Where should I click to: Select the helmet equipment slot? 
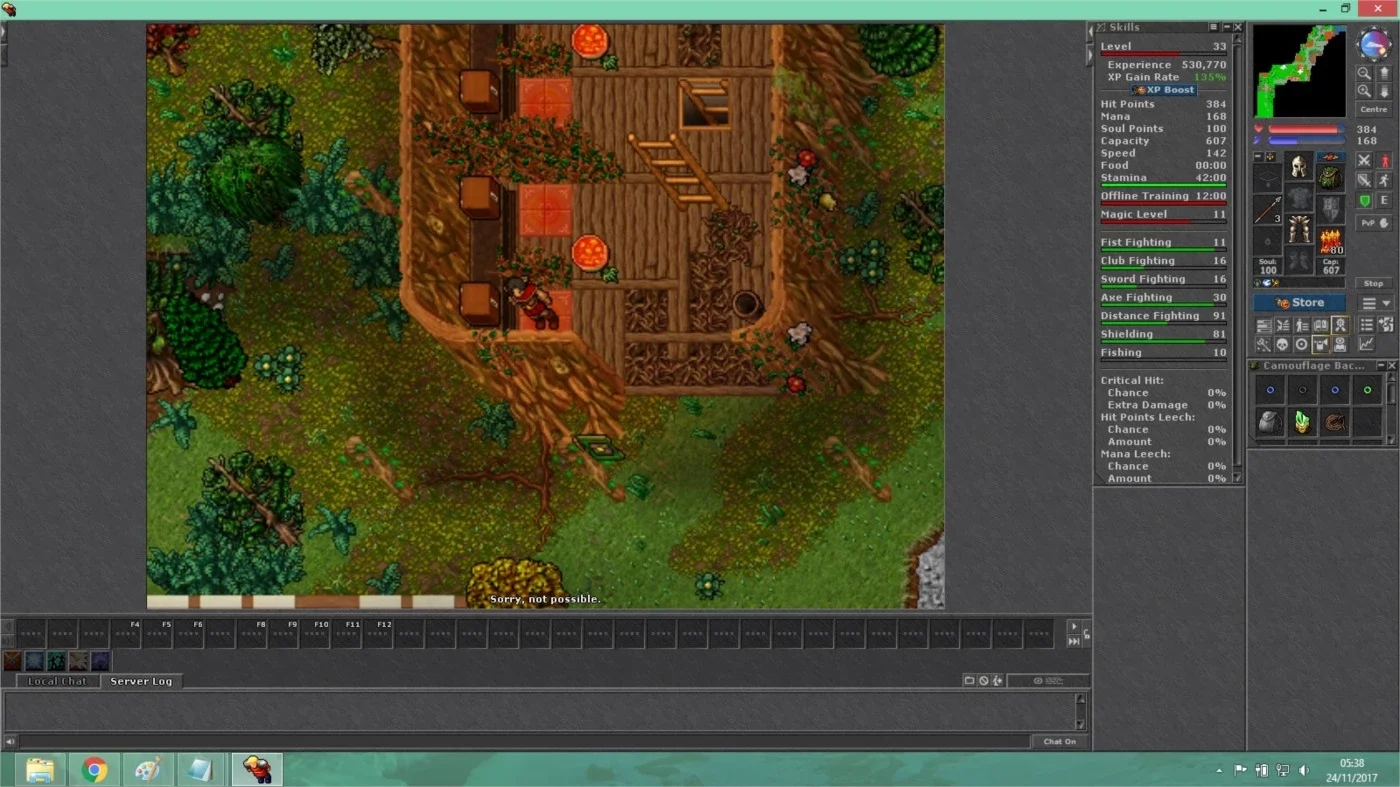tap(1299, 166)
